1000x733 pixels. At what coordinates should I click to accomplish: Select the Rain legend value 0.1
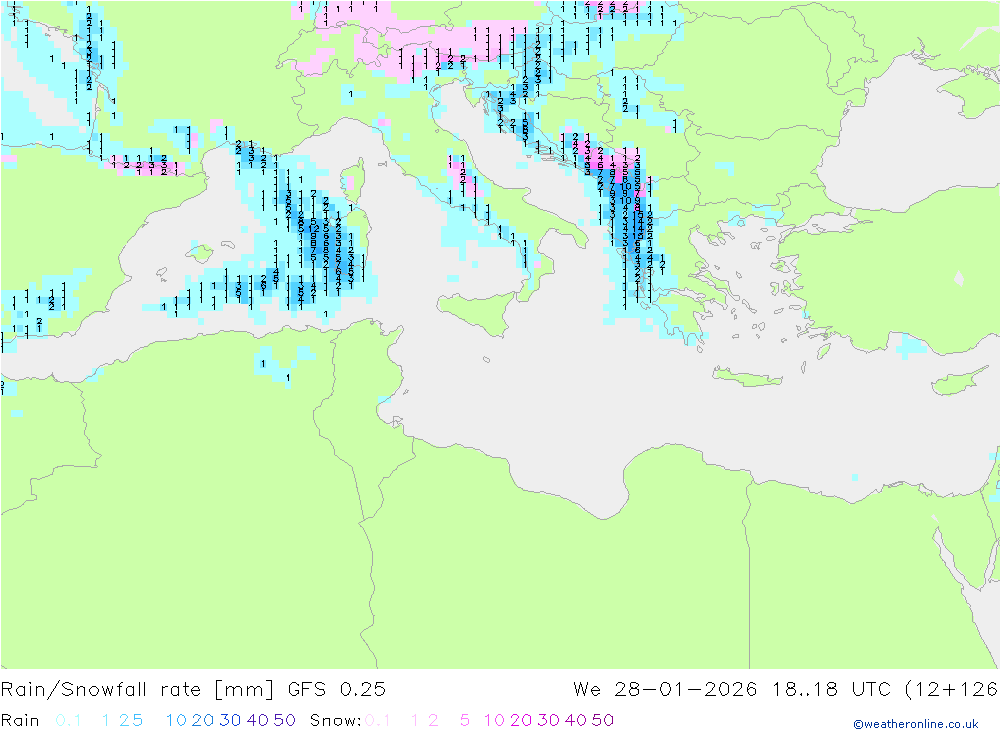[x=68, y=720]
